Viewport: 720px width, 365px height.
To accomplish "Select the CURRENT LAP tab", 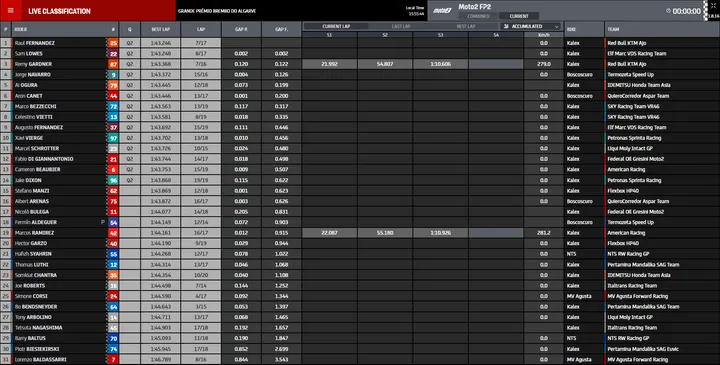I will click(x=336, y=26).
